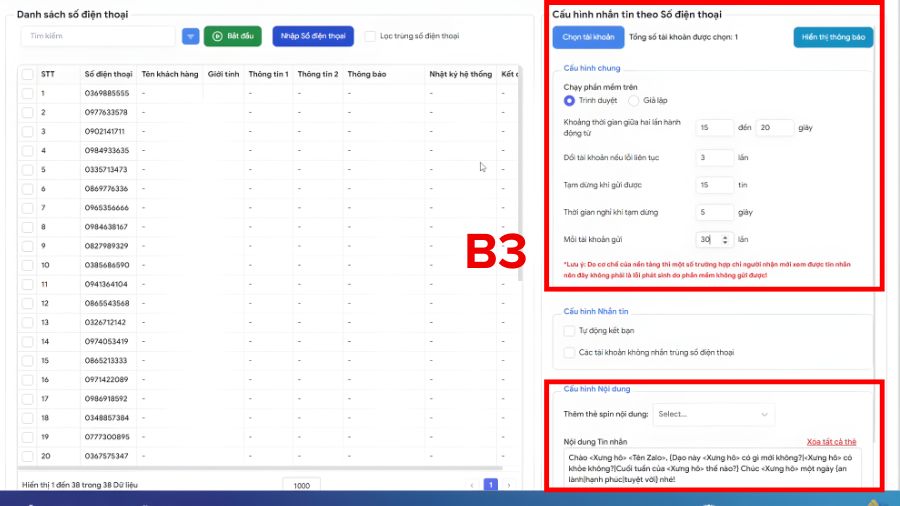Click the previous page arrow in pagination
The width and height of the screenshot is (900, 506).
pos(472,485)
